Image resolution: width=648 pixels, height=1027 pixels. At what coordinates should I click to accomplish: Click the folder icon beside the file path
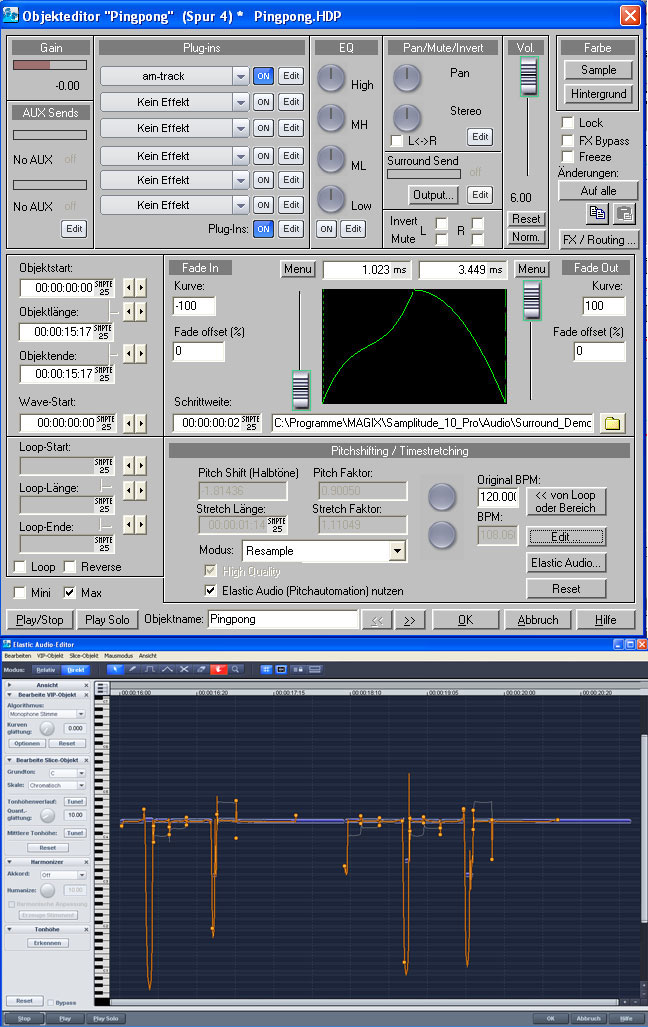tap(612, 423)
